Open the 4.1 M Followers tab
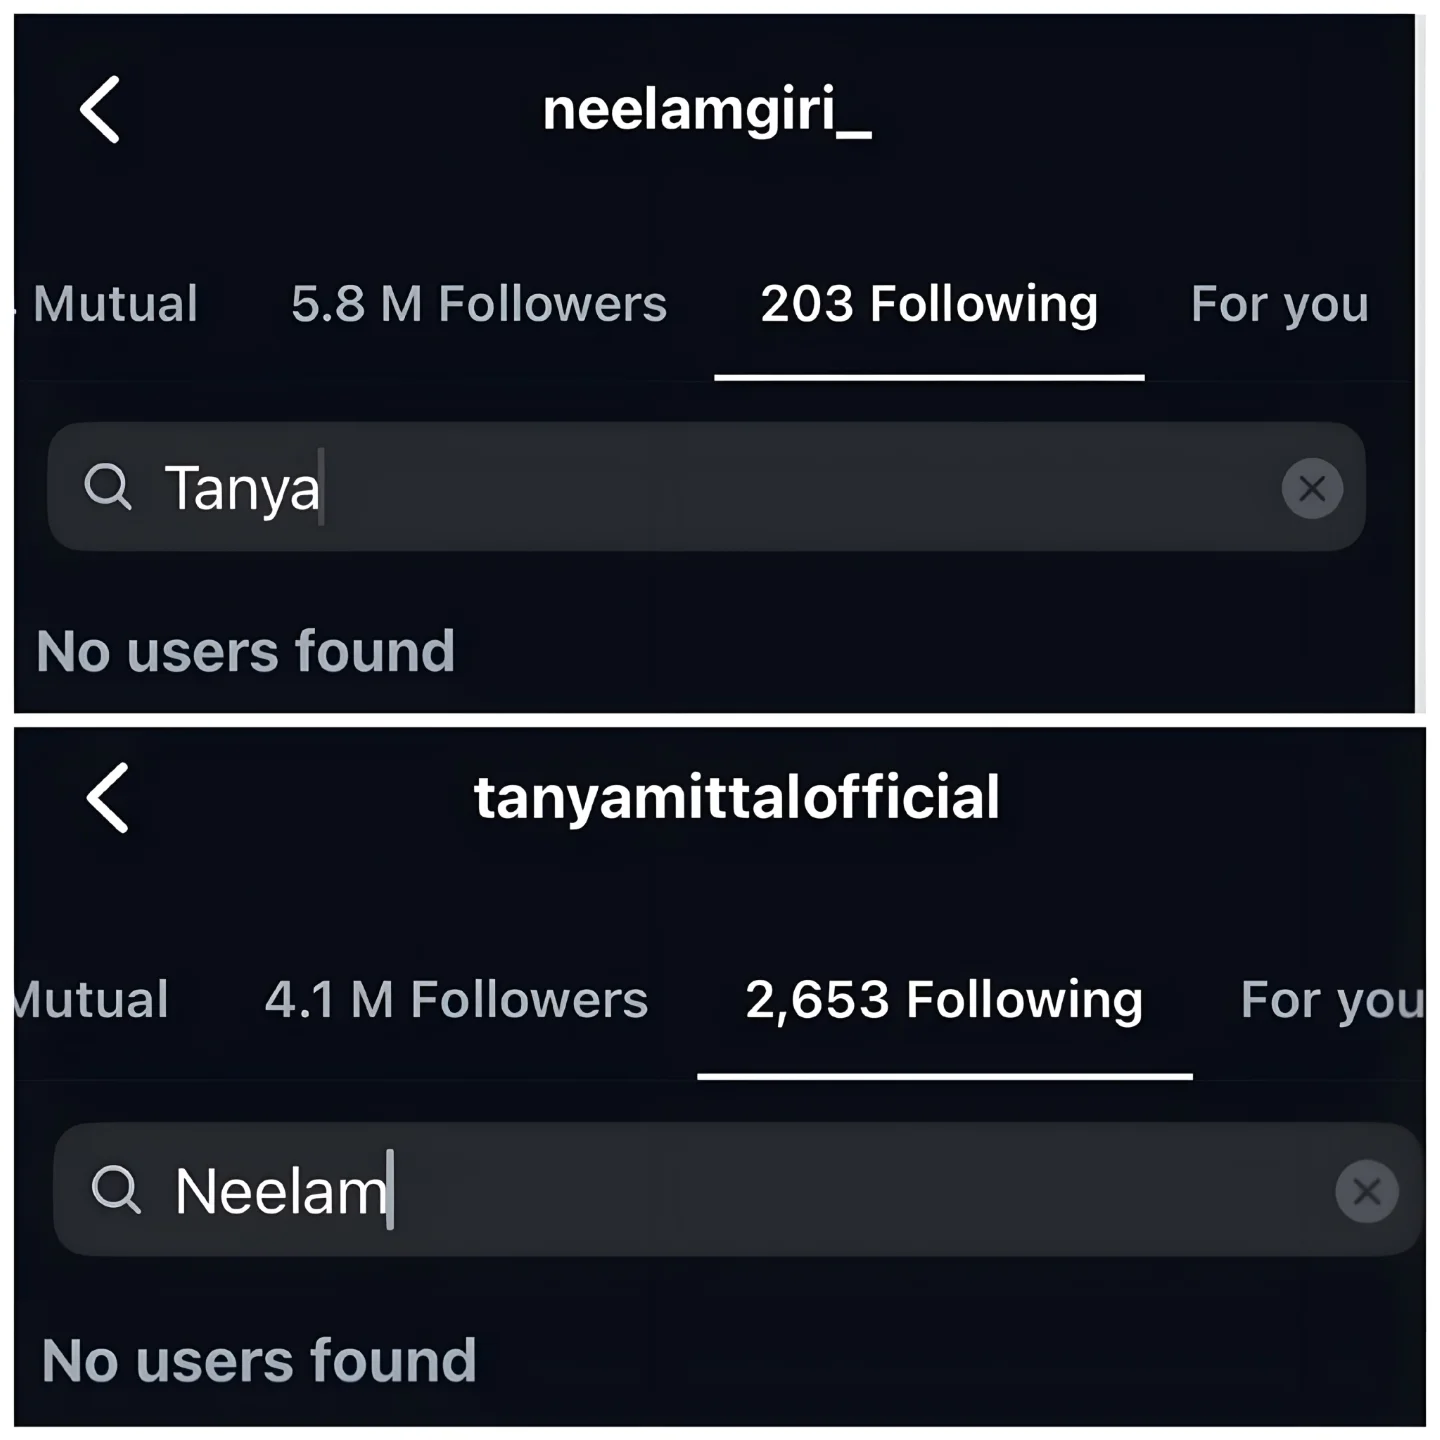The height and width of the screenshot is (1440, 1440). pyautogui.click(x=456, y=1000)
